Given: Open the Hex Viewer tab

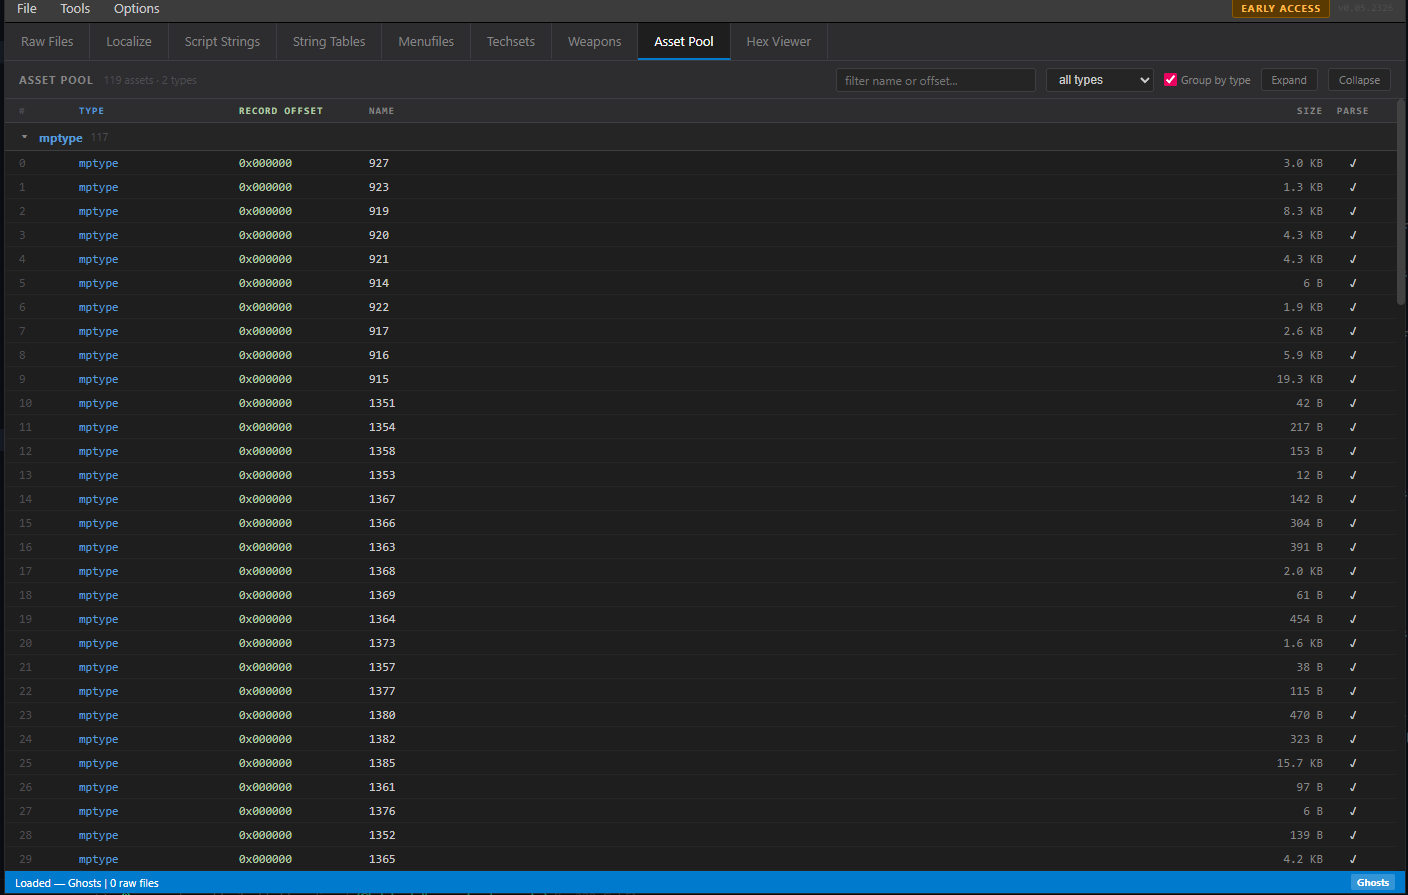Looking at the screenshot, I should click(x=779, y=42).
